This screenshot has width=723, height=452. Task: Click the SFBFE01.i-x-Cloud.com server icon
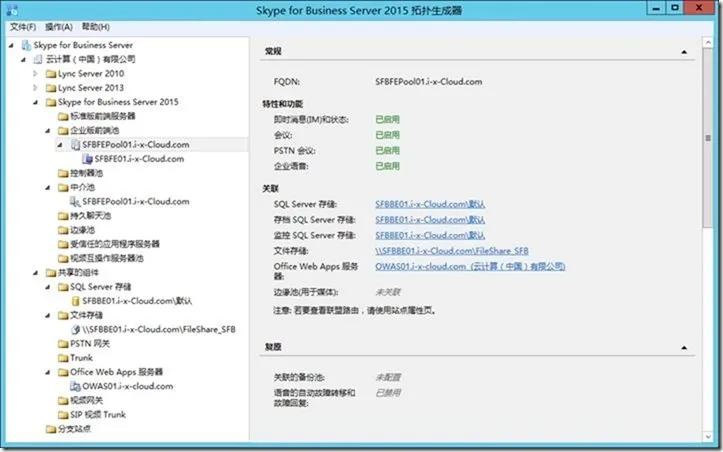pyautogui.click(x=87, y=159)
